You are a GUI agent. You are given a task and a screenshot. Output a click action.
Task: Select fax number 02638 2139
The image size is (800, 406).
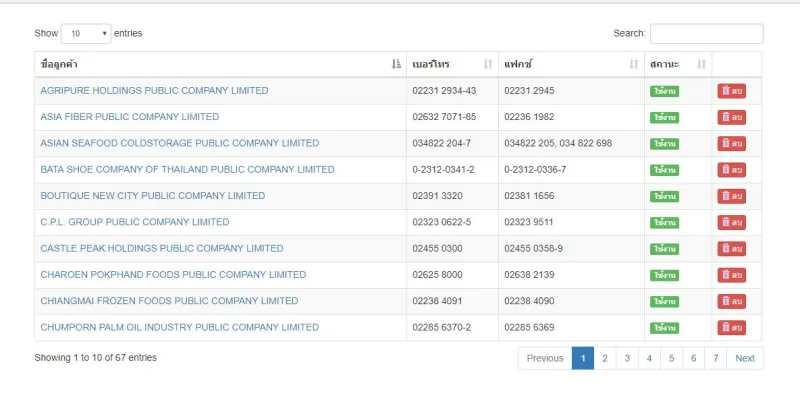pos(529,274)
